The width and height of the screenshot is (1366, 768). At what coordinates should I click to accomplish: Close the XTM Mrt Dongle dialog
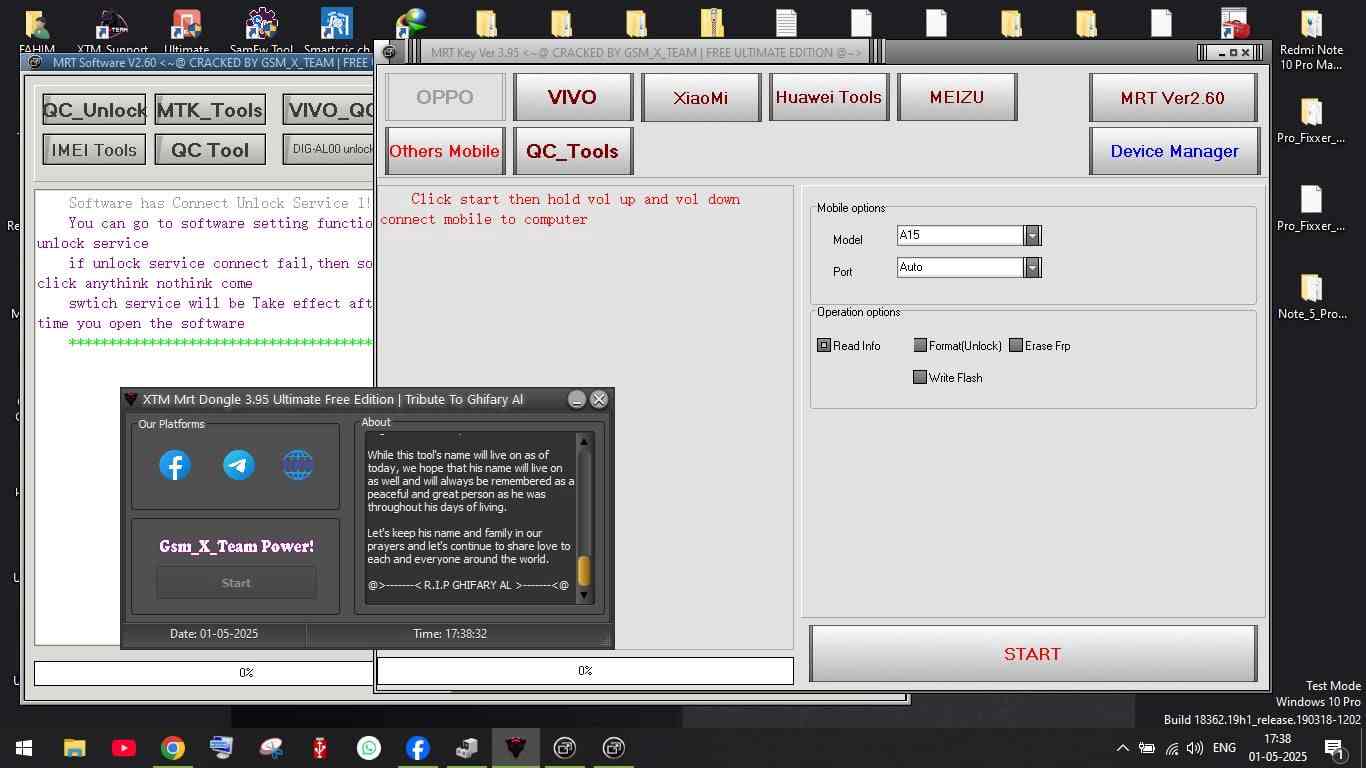[x=599, y=399]
